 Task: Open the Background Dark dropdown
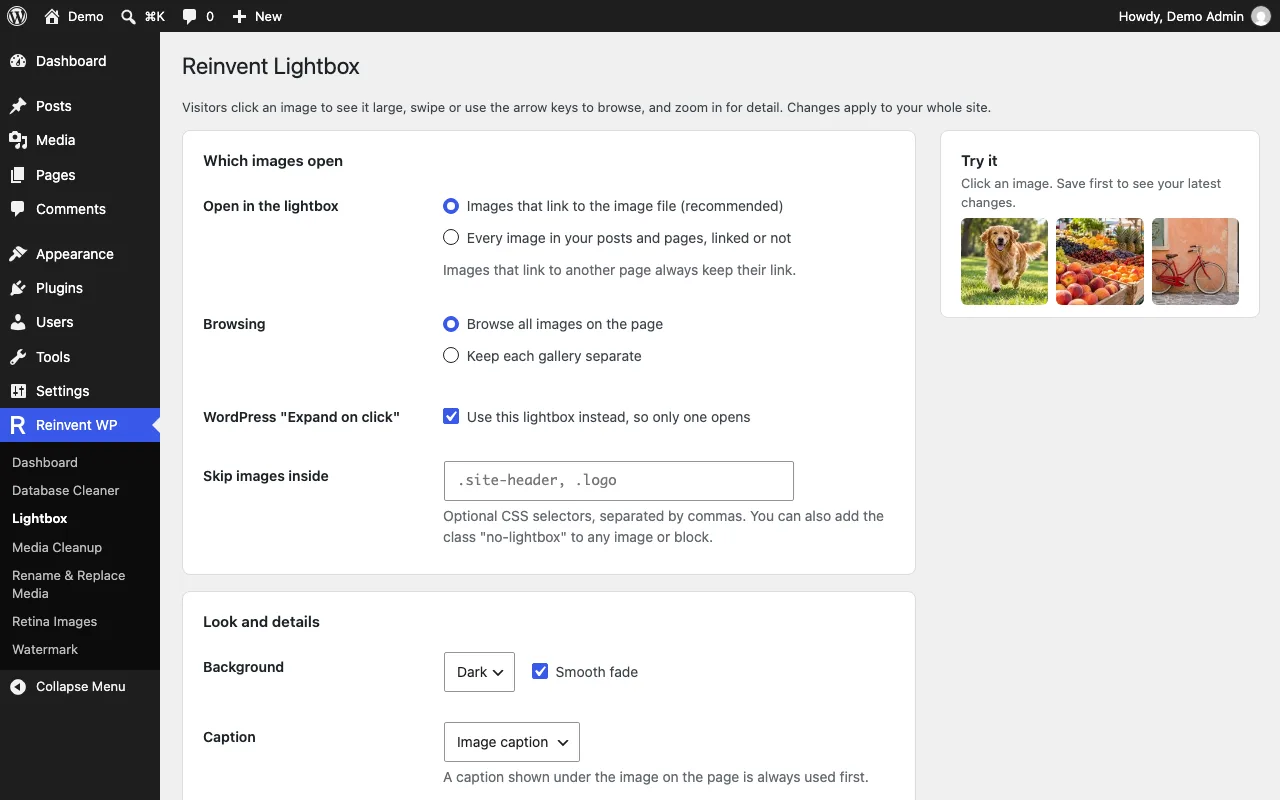point(479,672)
